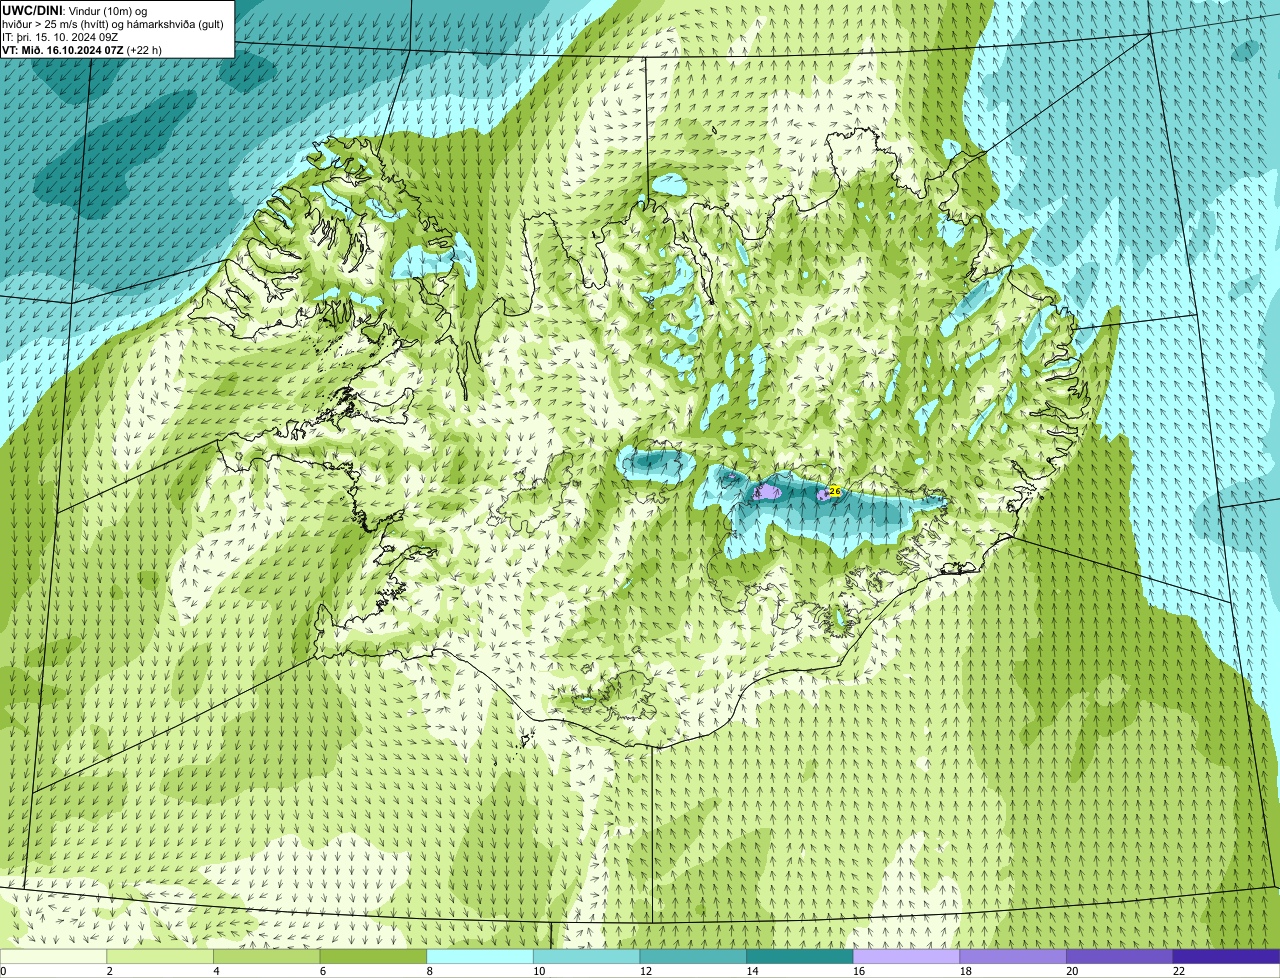Select the 'IT: þri. 15. 10. 2024 09Z' line

[x=61, y=37]
